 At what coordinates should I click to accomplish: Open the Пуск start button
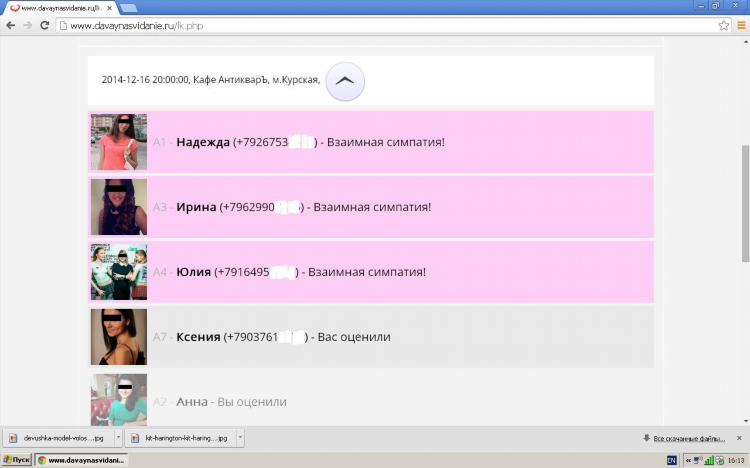point(17,460)
